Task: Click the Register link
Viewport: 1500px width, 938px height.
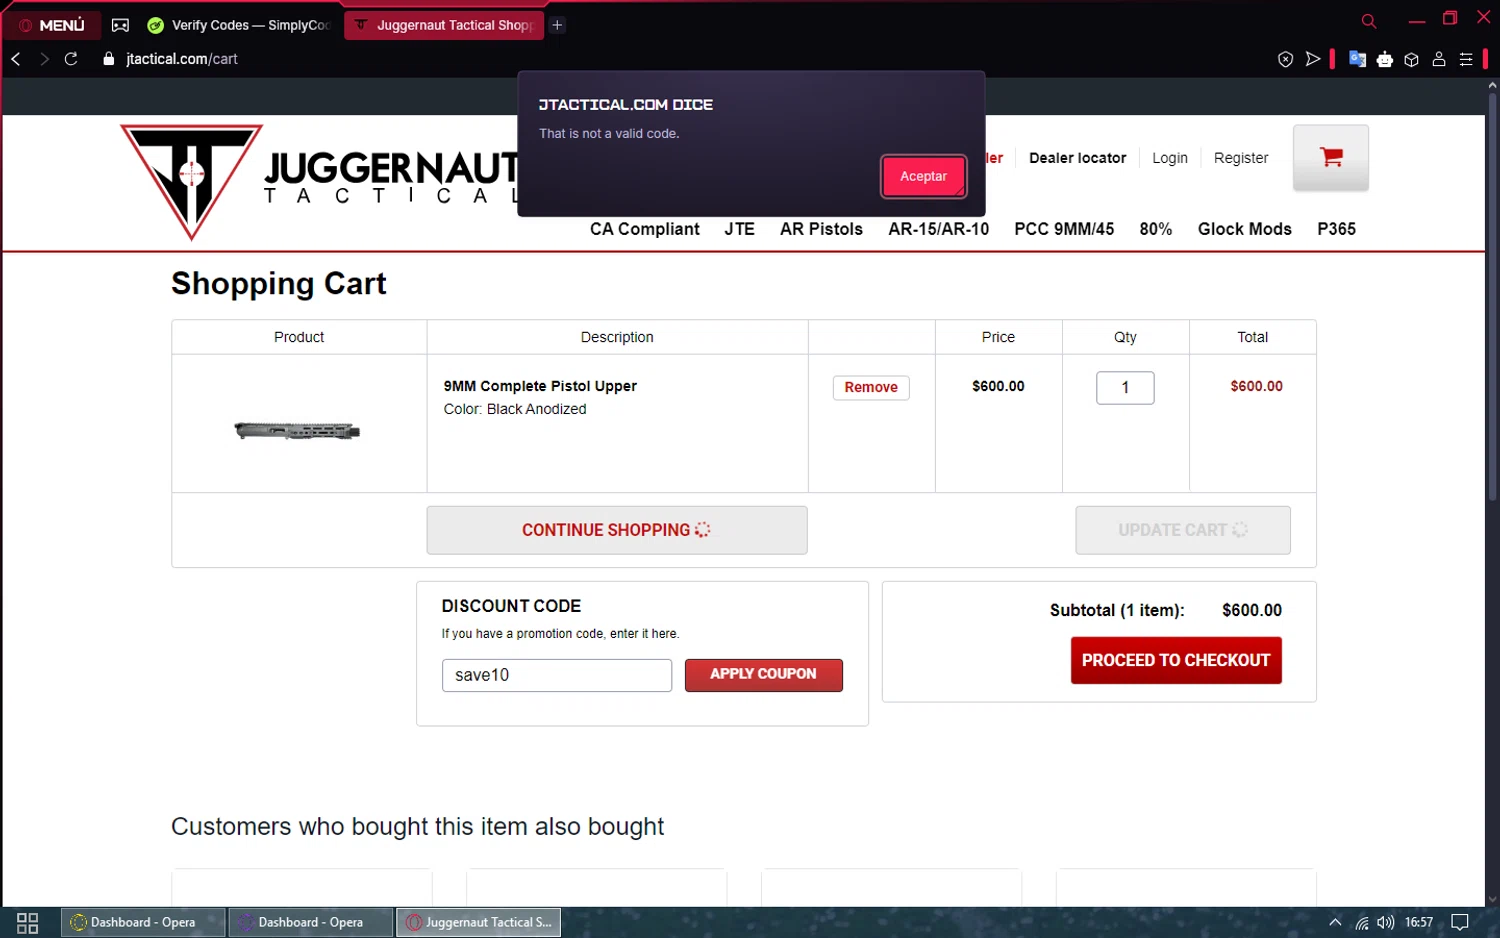Action: click(x=1241, y=158)
